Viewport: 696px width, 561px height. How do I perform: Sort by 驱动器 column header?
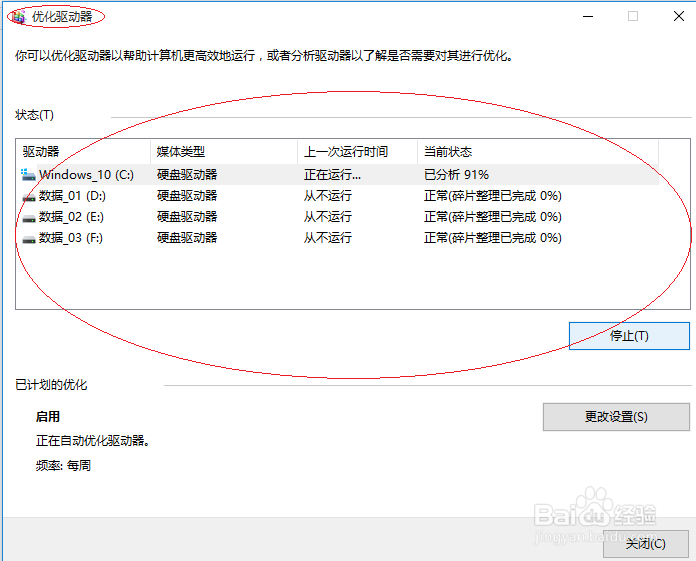(83, 152)
